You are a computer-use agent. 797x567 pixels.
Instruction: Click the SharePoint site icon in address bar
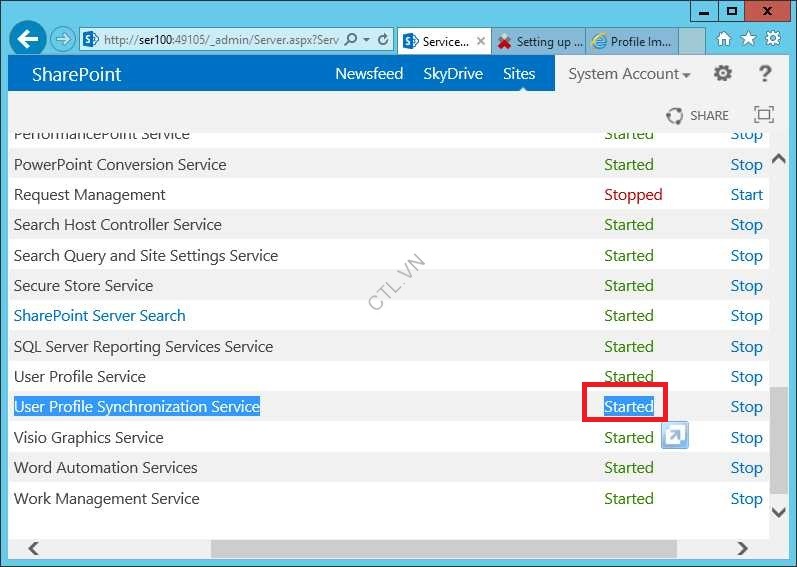(x=90, y=40)
